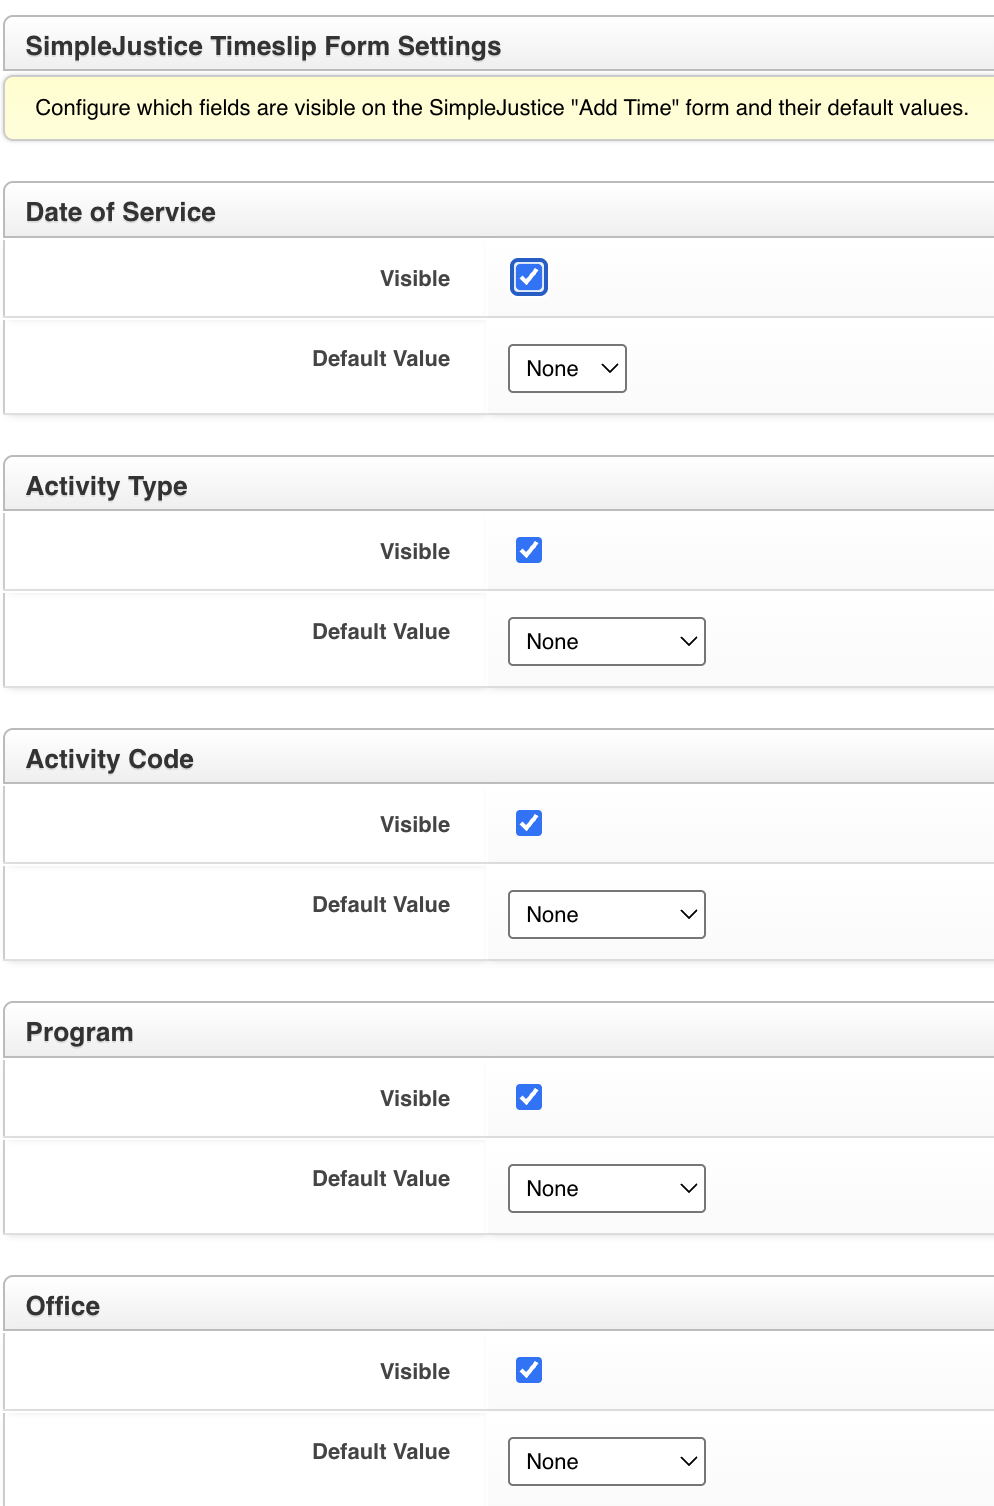Click the Program section header
Screen dimensions: 994x1506
pyautogui.click(x=499, y=1030)
